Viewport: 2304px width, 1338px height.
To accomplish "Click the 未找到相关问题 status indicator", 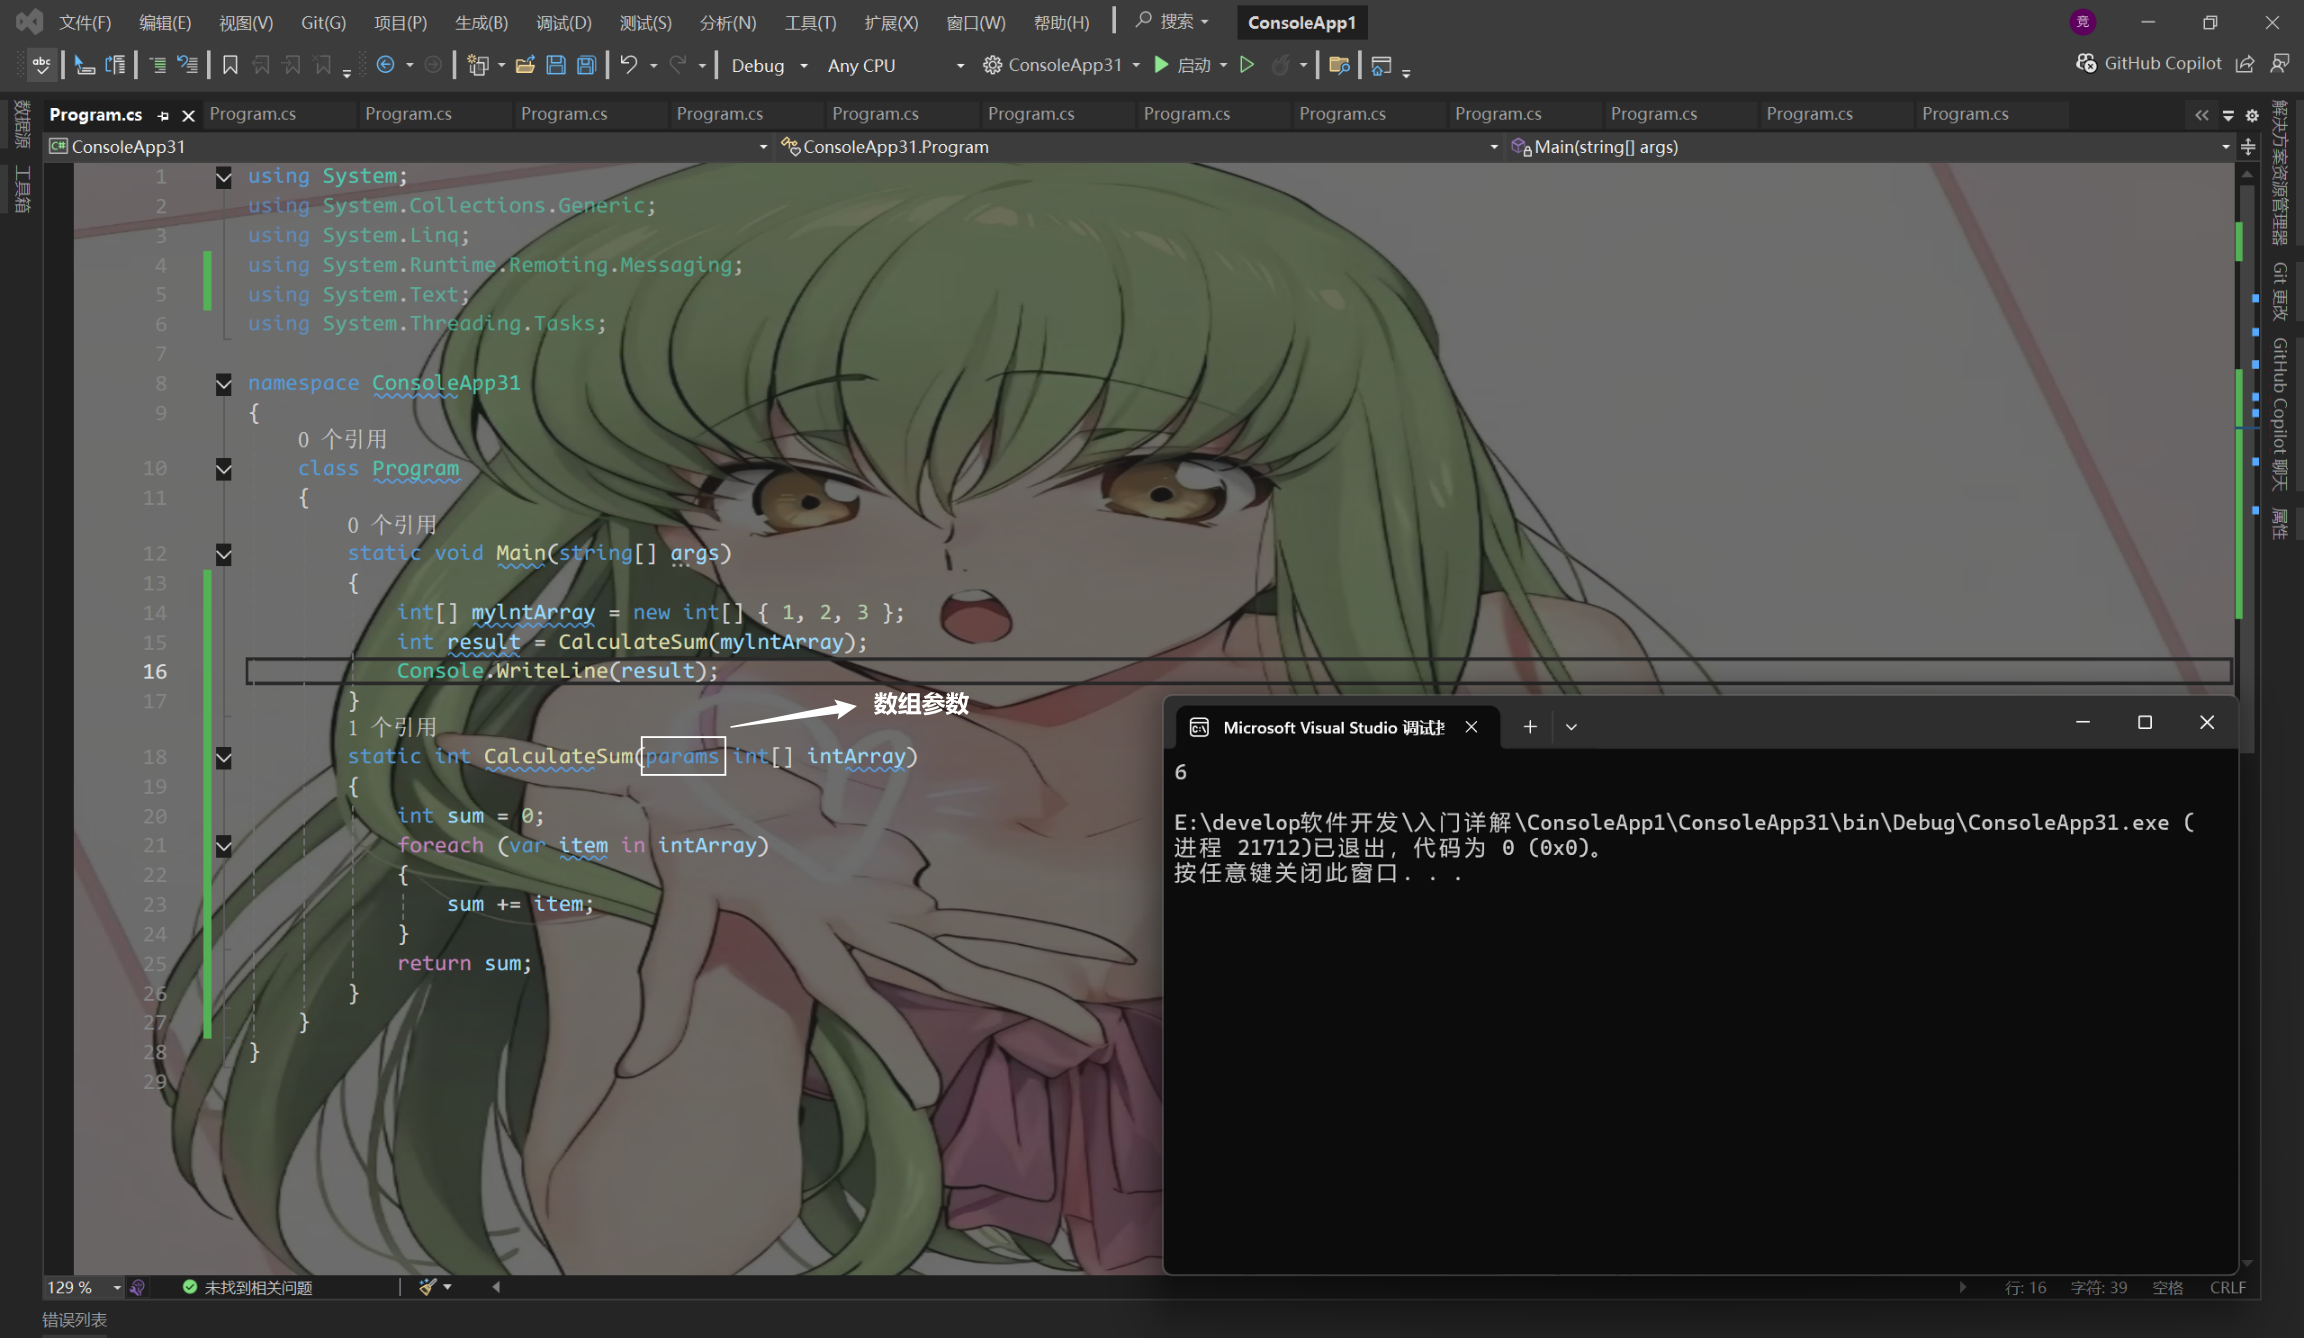I will pyautogui.click(x=247, y=1287).
